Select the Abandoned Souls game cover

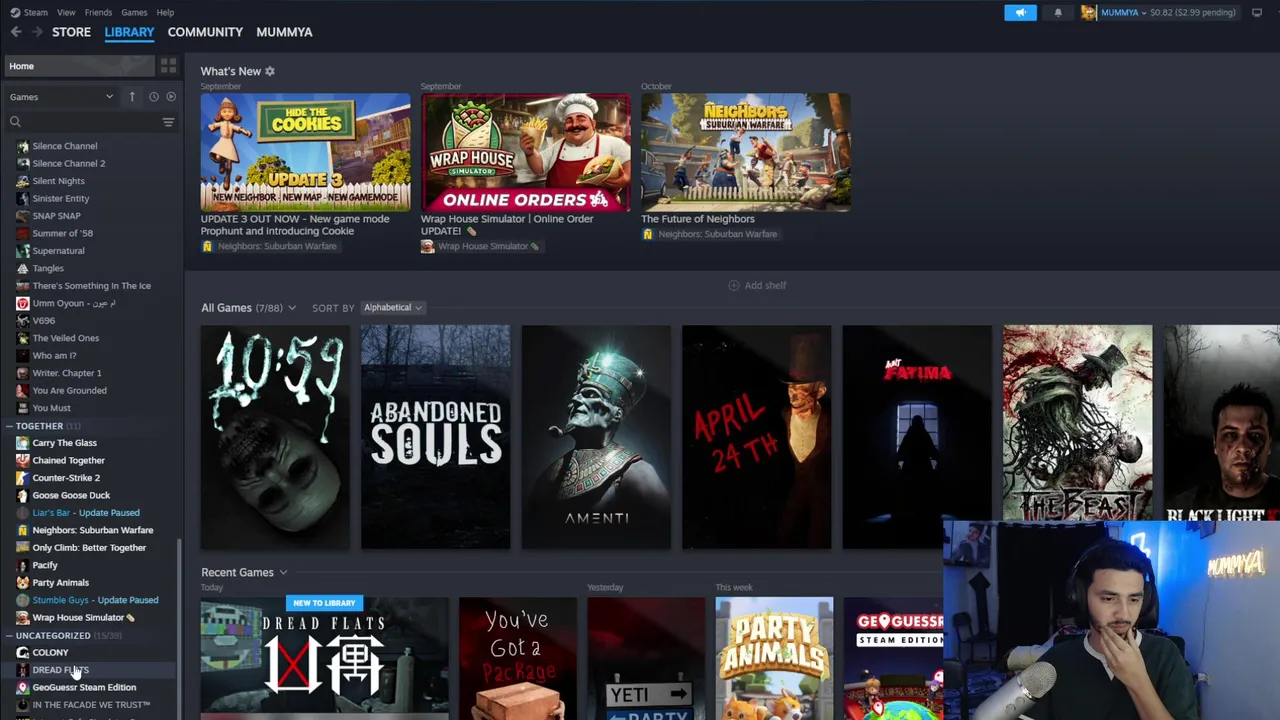[x=435, y=437]
